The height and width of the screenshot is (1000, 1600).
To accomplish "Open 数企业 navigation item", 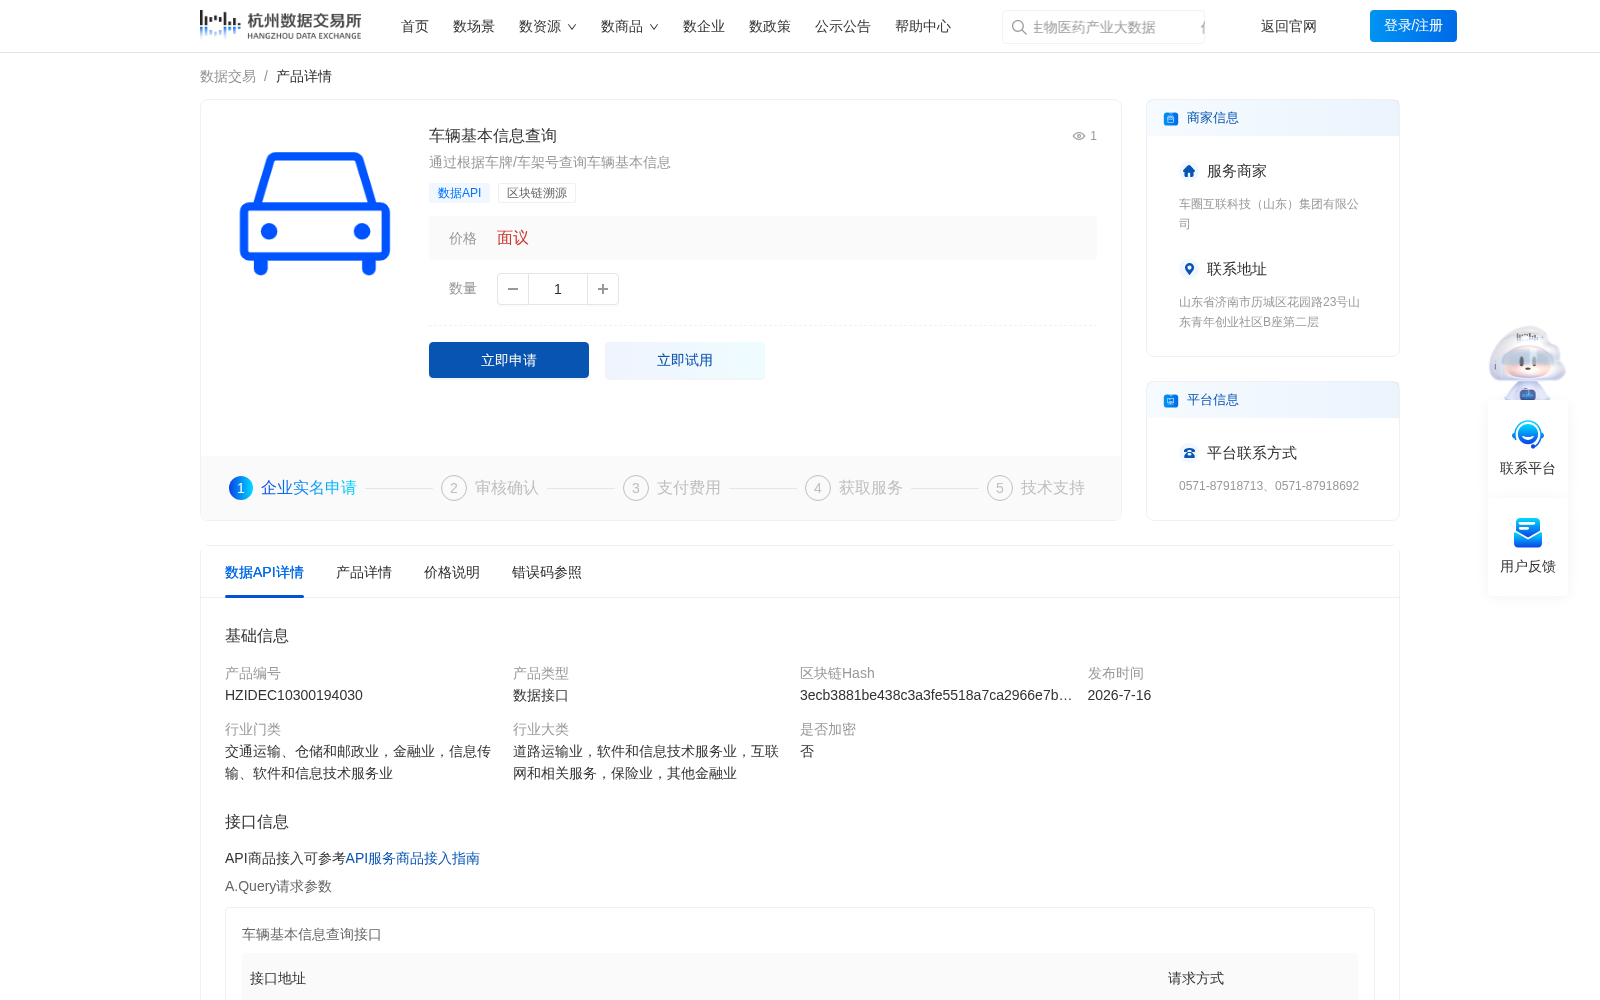I will point(704,26).
